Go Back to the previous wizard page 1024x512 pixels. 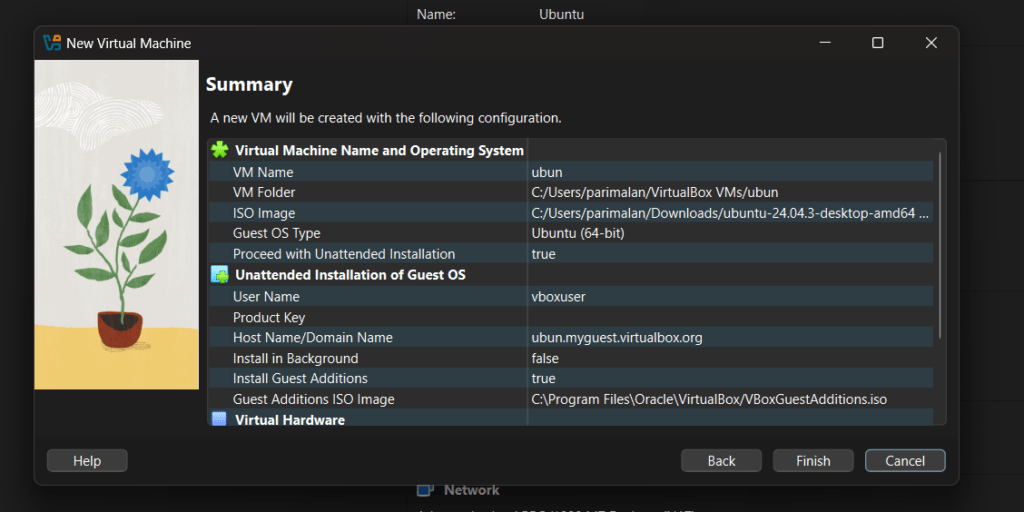pyautogui.click(x=721, y=461)
